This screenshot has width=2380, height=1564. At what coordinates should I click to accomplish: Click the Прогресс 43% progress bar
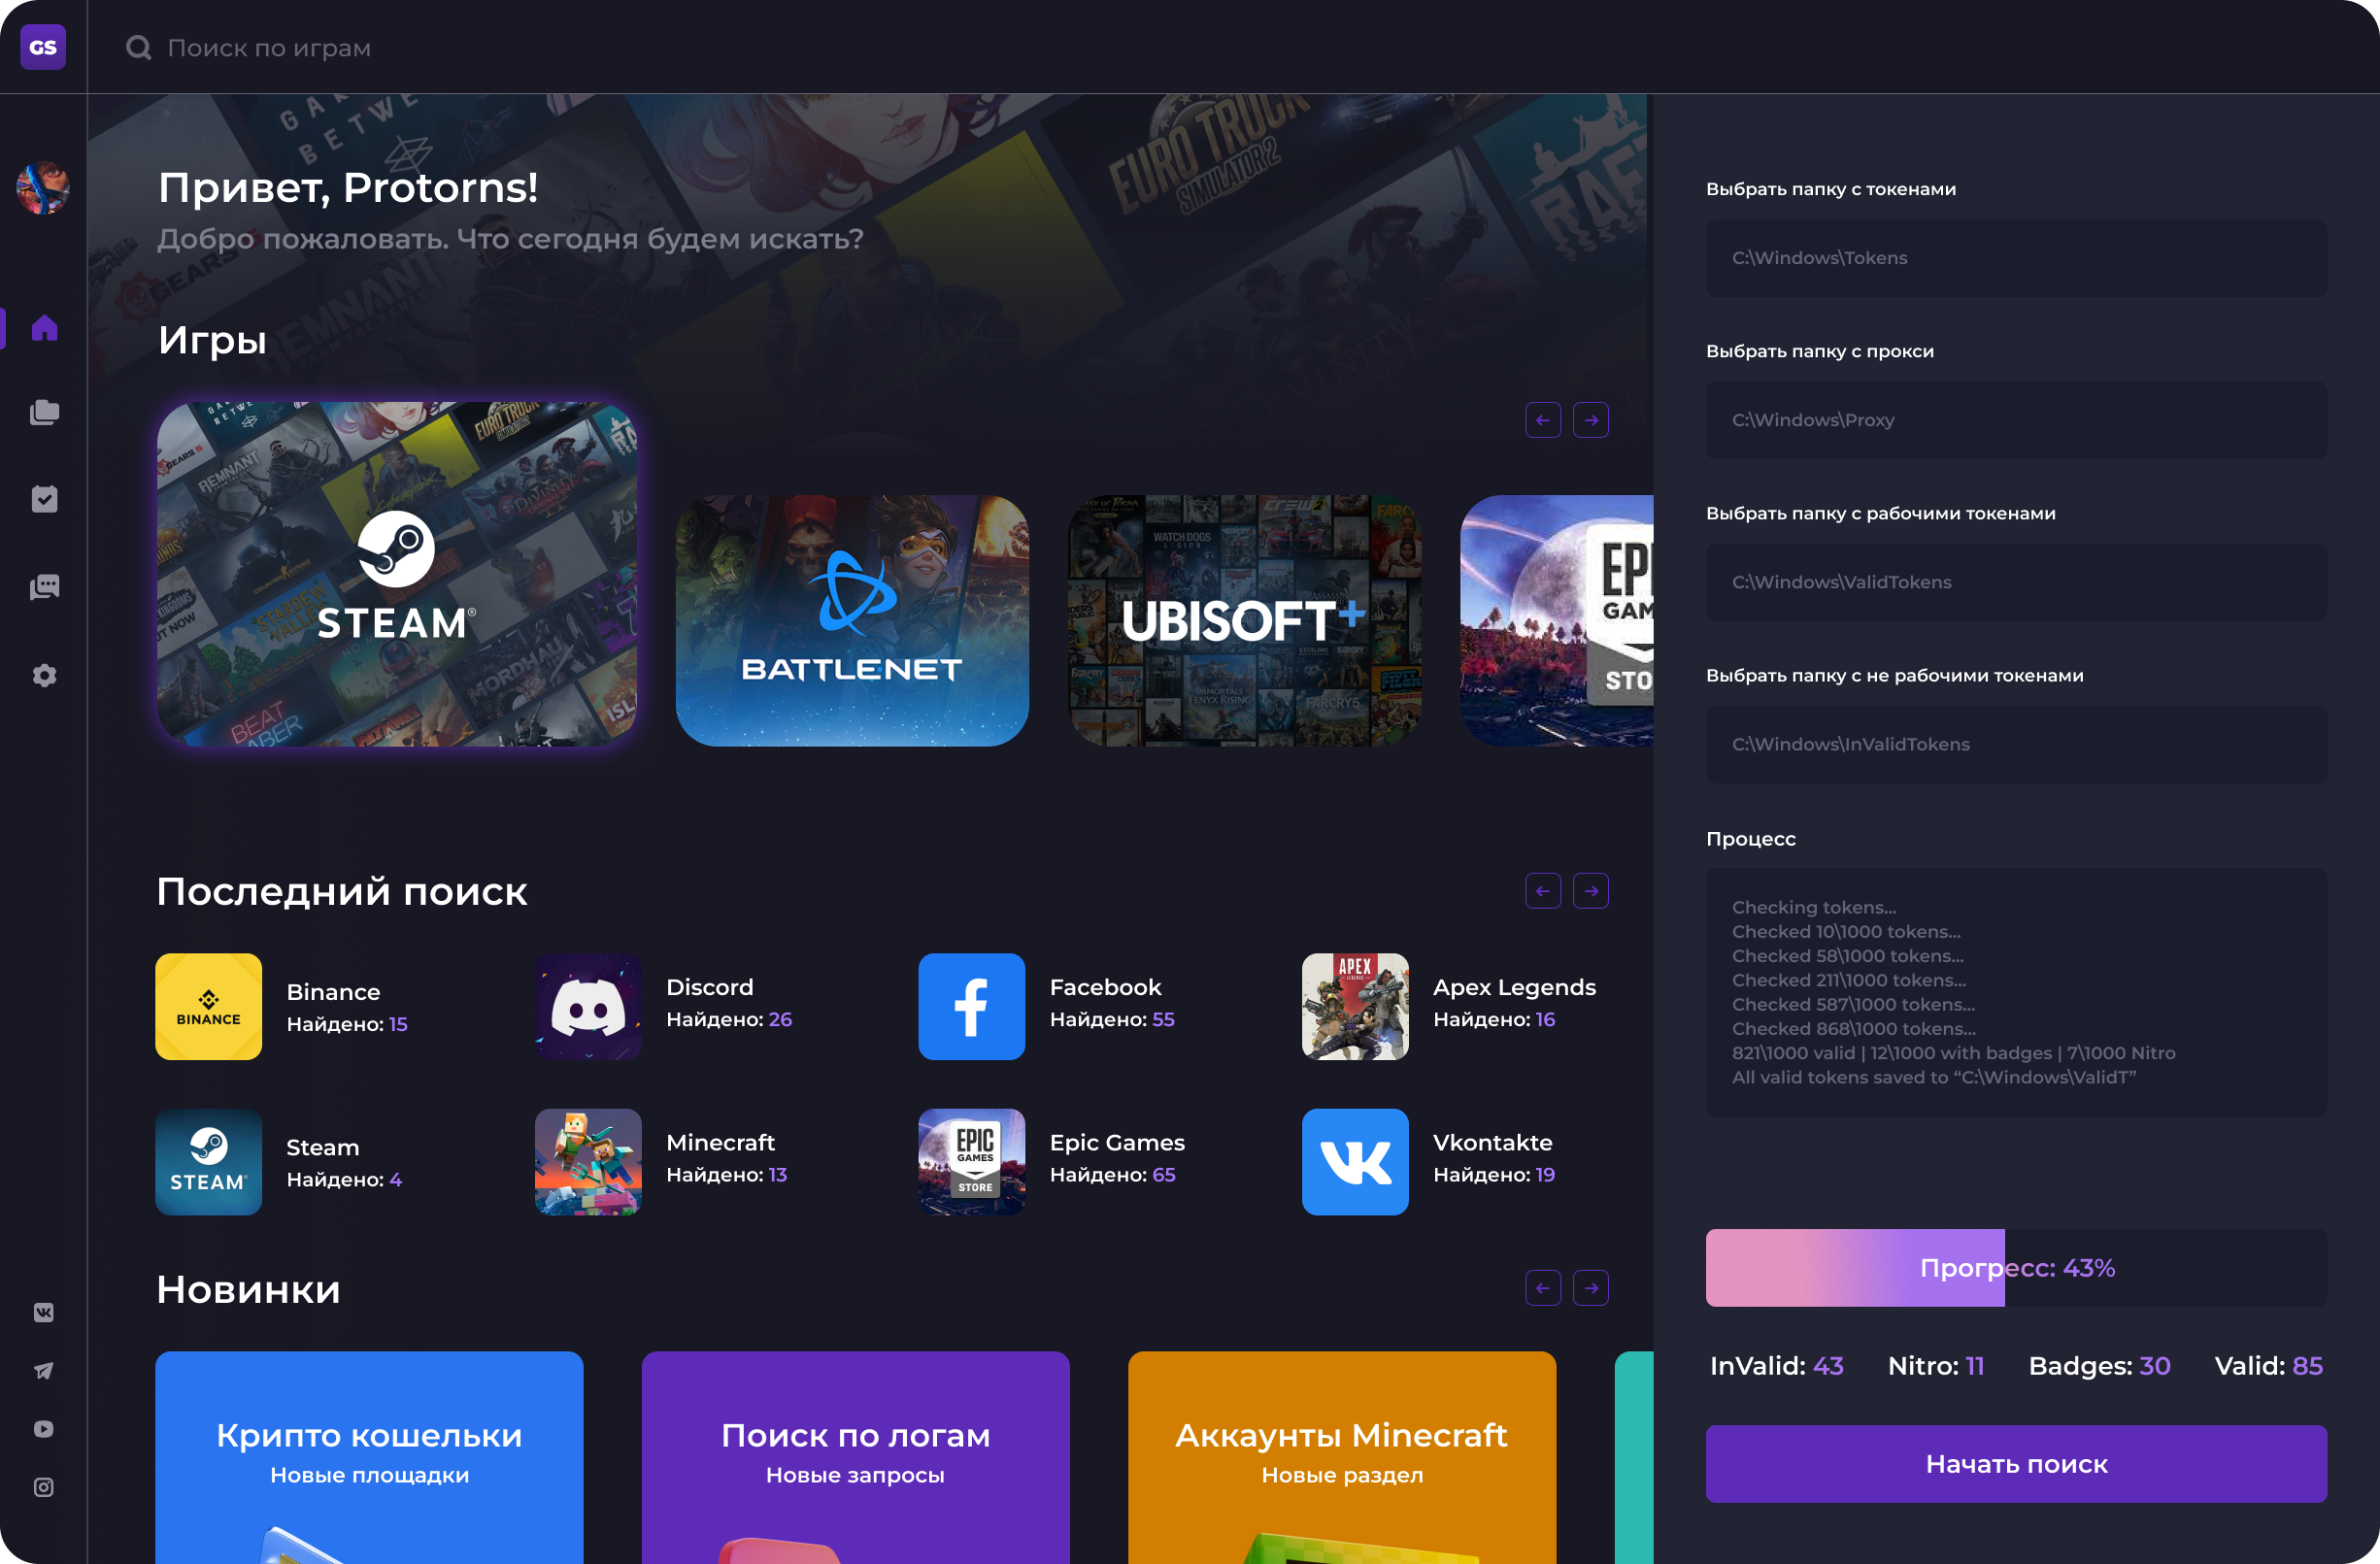[x=2015, y=1267]
